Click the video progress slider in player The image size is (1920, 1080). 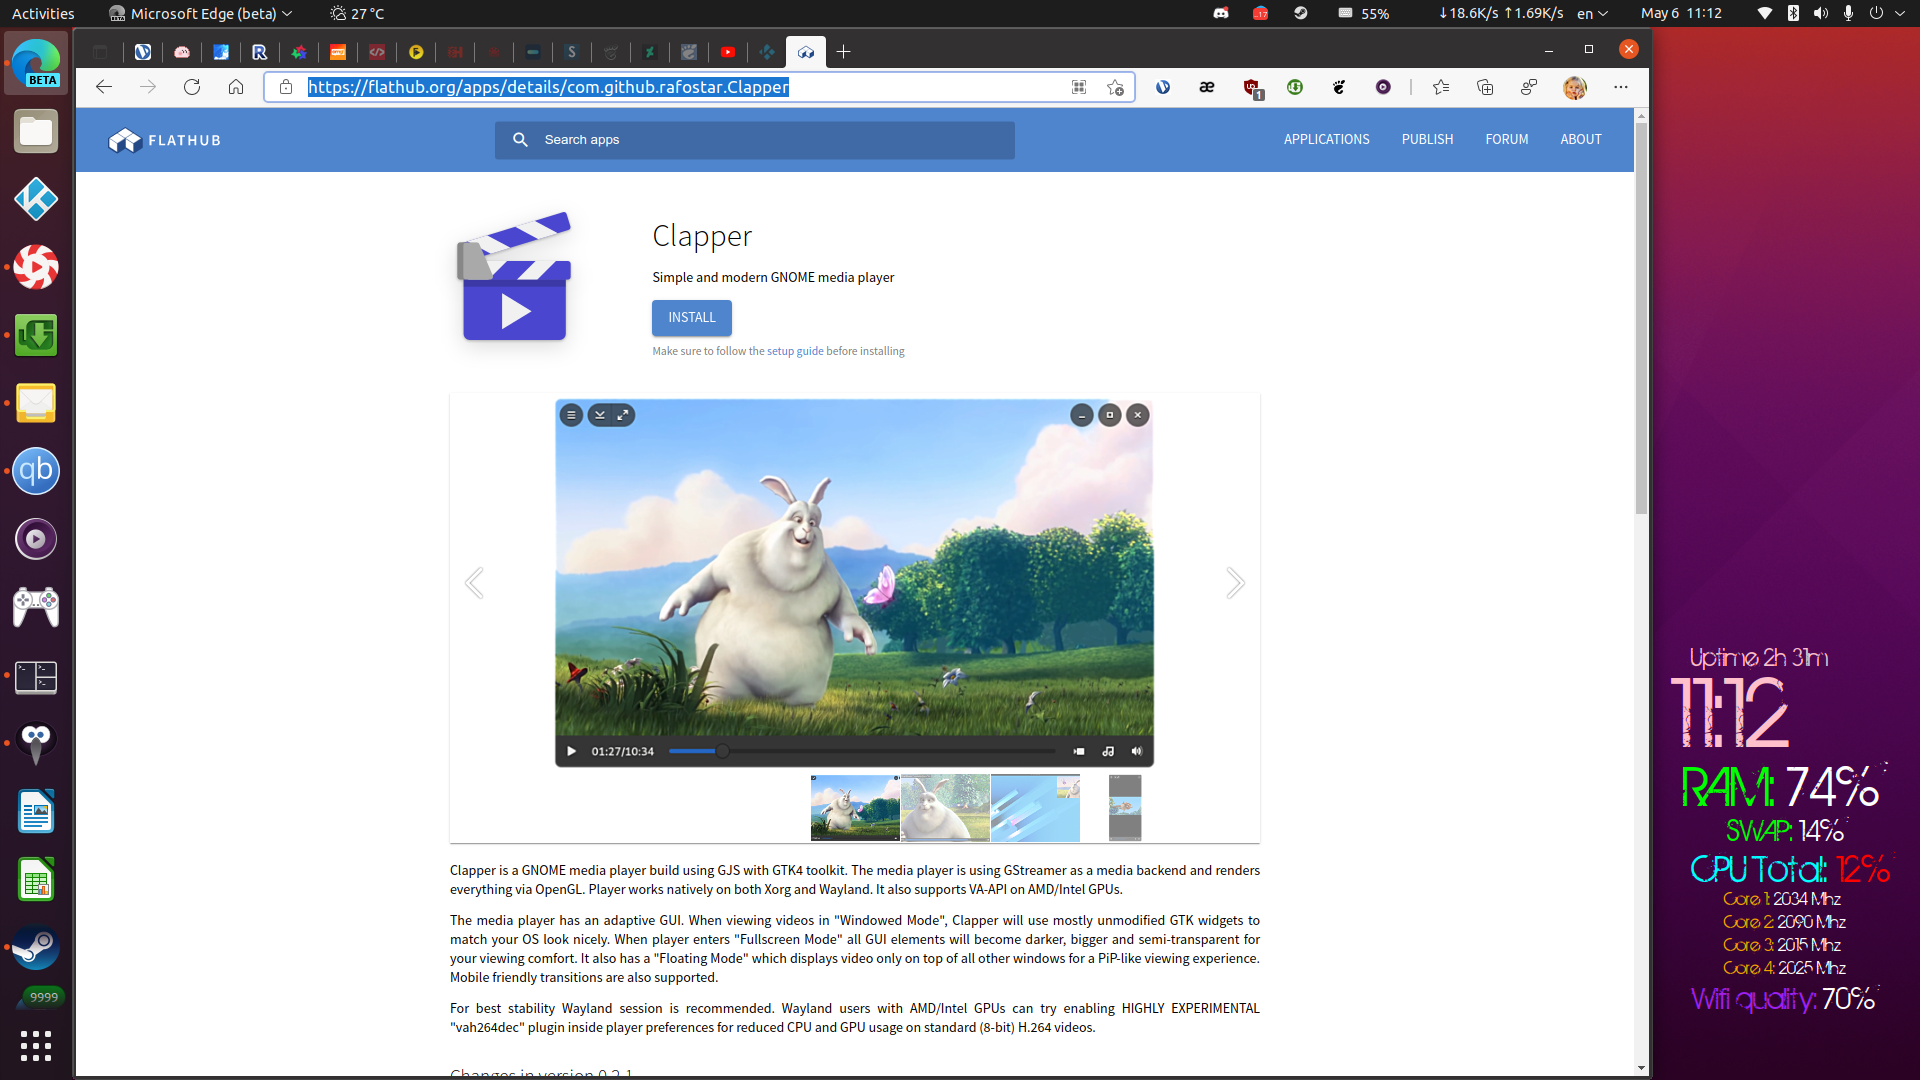point(862,751)
